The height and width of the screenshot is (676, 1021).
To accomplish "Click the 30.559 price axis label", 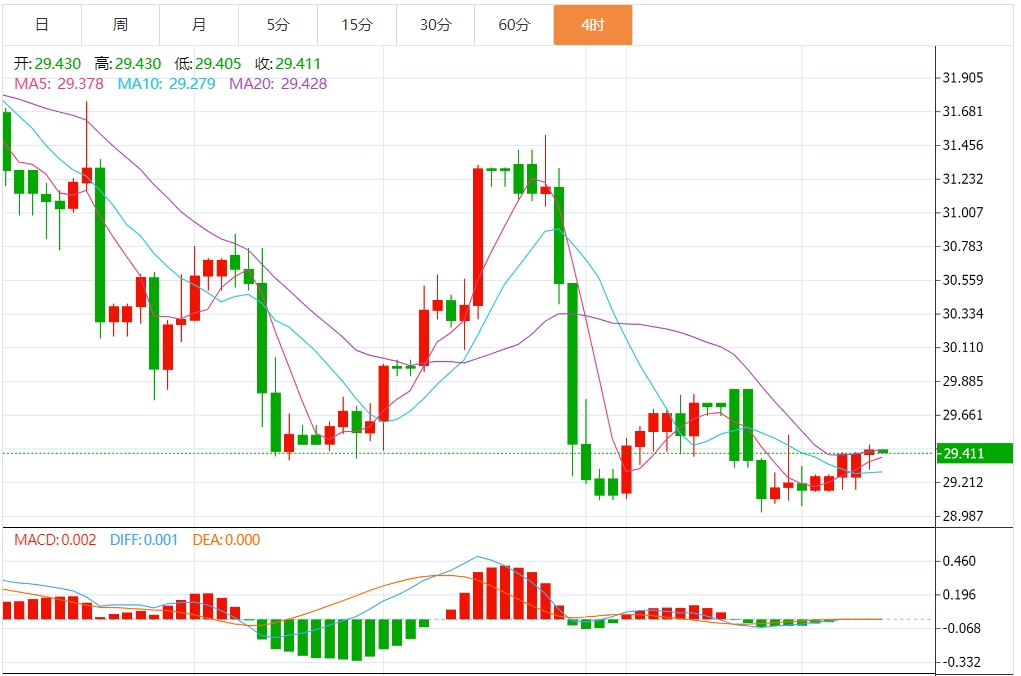I will [963, 280].
